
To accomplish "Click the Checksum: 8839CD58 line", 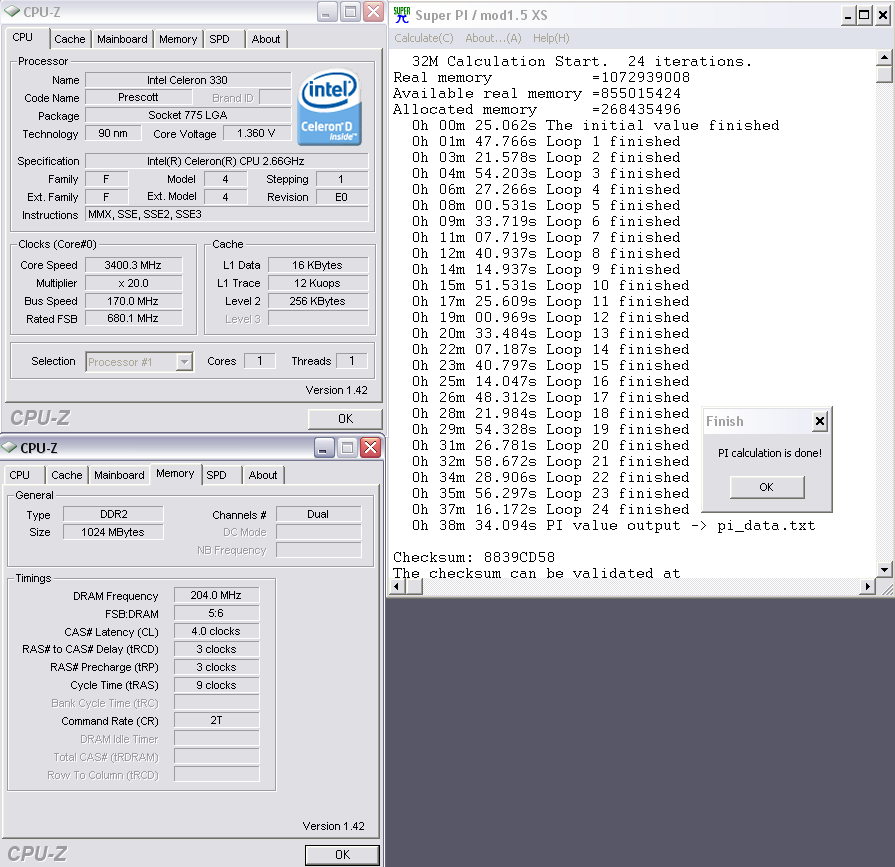I will tap(474, 557).
